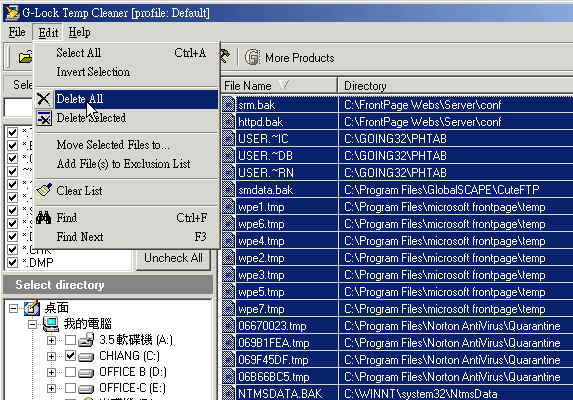The width and height of the screenshot is (573, 400).
Task: Open the File menu
Action: click(x=17, y=32)
